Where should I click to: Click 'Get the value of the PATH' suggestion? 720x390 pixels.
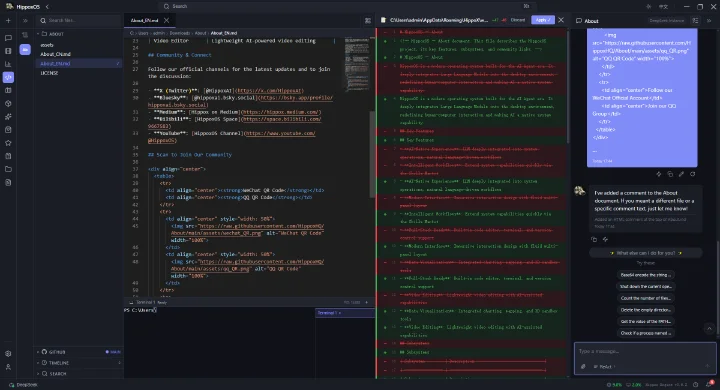(x=646, y=322)
